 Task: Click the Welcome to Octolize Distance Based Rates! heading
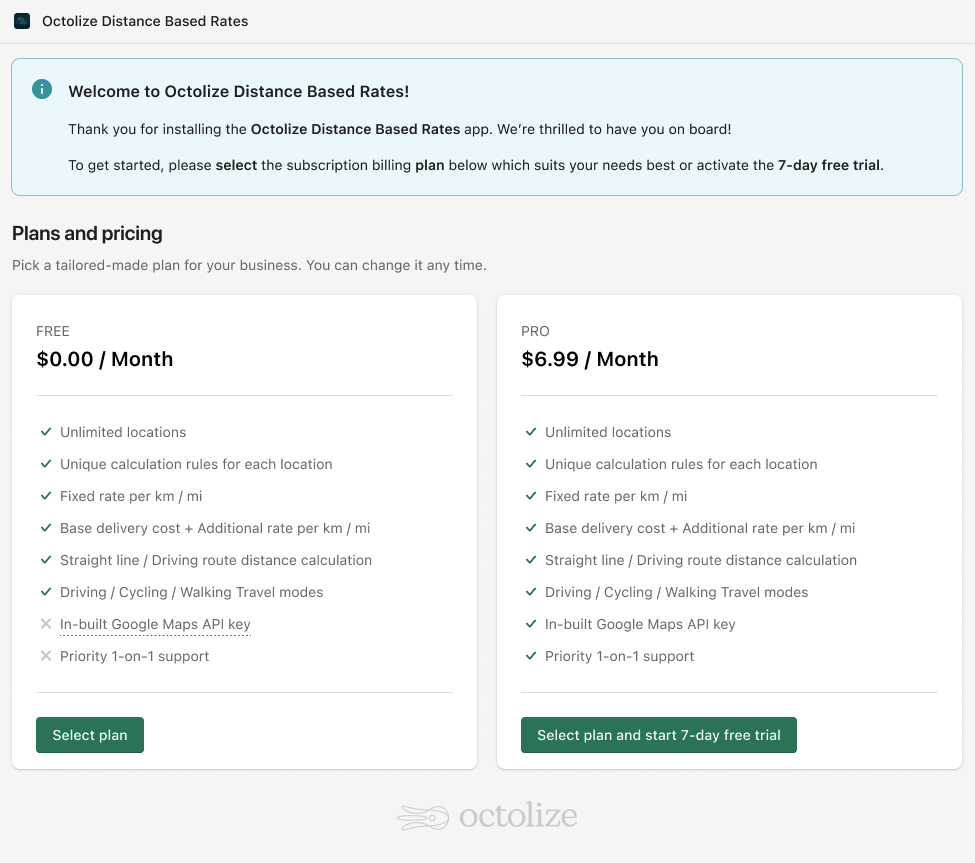click(x=239, y=91)
